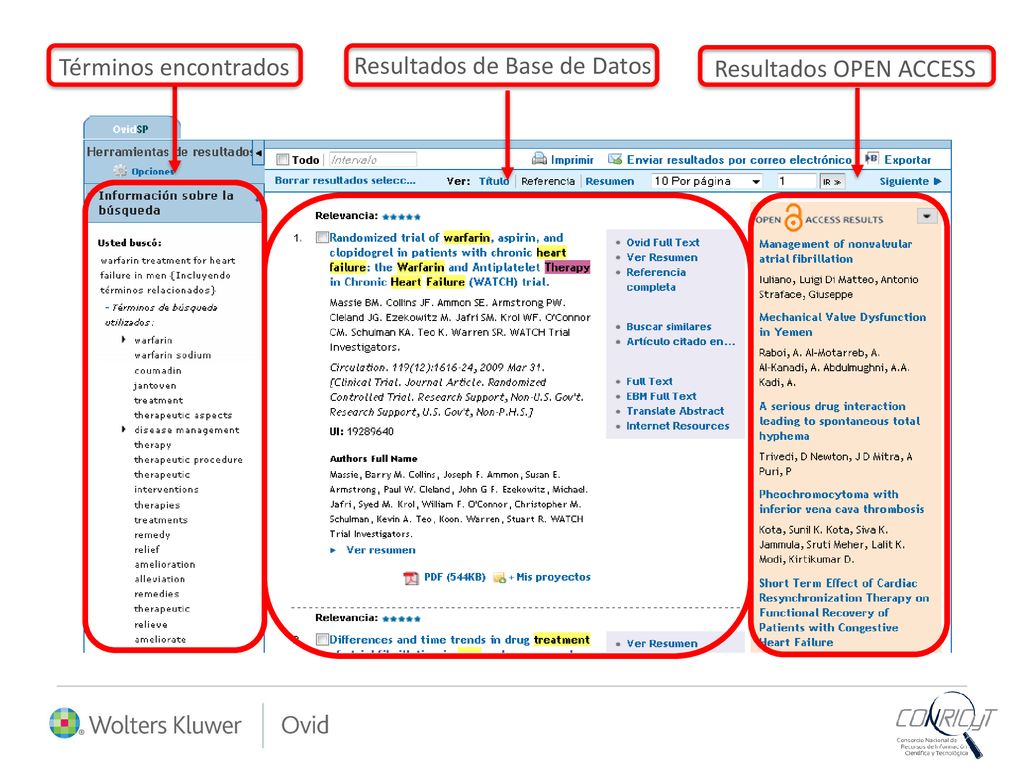Check the box for the Randomized trial result

(x=322, y=237)
